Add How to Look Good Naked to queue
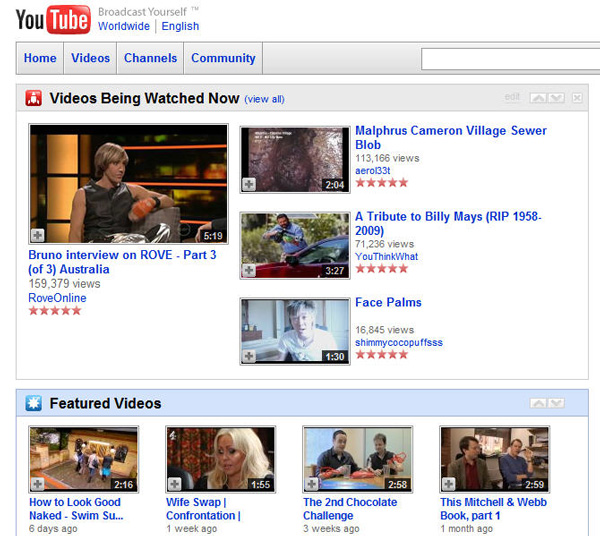 click(38, 484)
